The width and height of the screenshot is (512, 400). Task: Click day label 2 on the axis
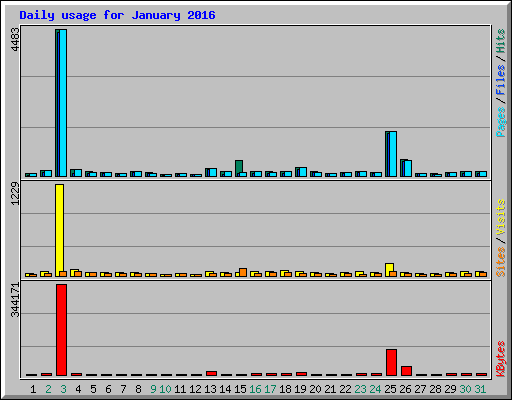48,389
